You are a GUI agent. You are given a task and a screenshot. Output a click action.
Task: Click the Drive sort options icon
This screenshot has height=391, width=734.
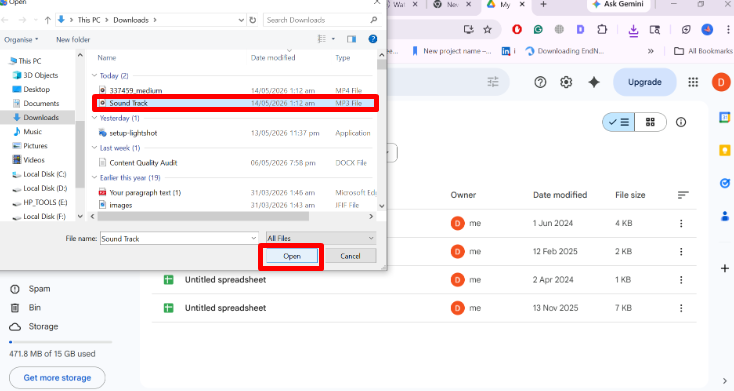683,195
